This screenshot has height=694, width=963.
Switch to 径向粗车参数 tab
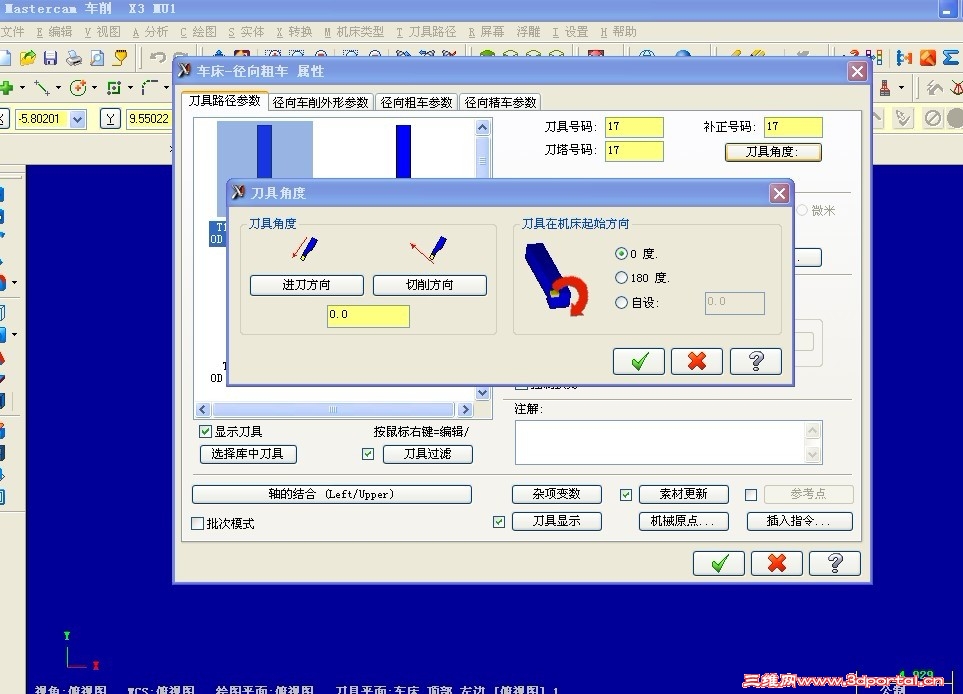pyautogui.click(x=416, y=103)
